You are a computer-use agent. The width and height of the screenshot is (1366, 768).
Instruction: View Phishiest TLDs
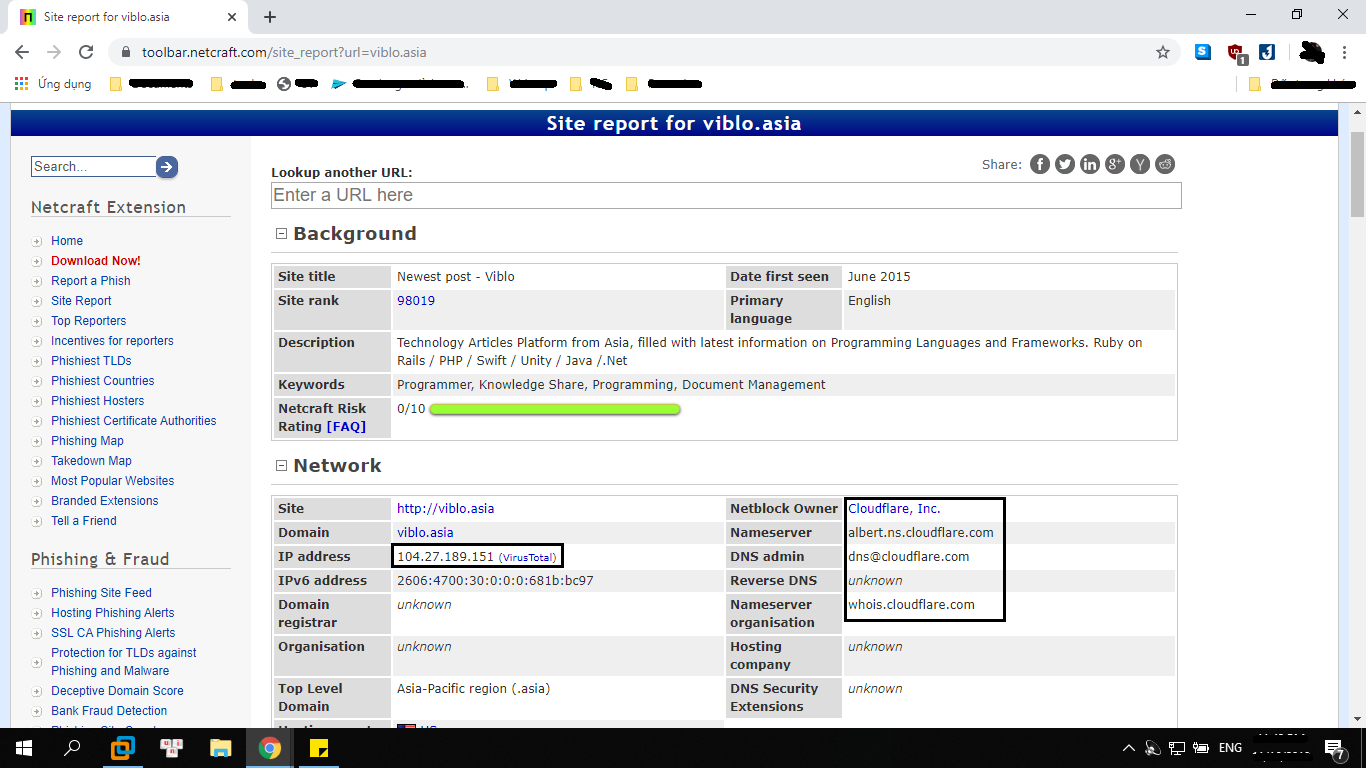(x=91, y=361)
